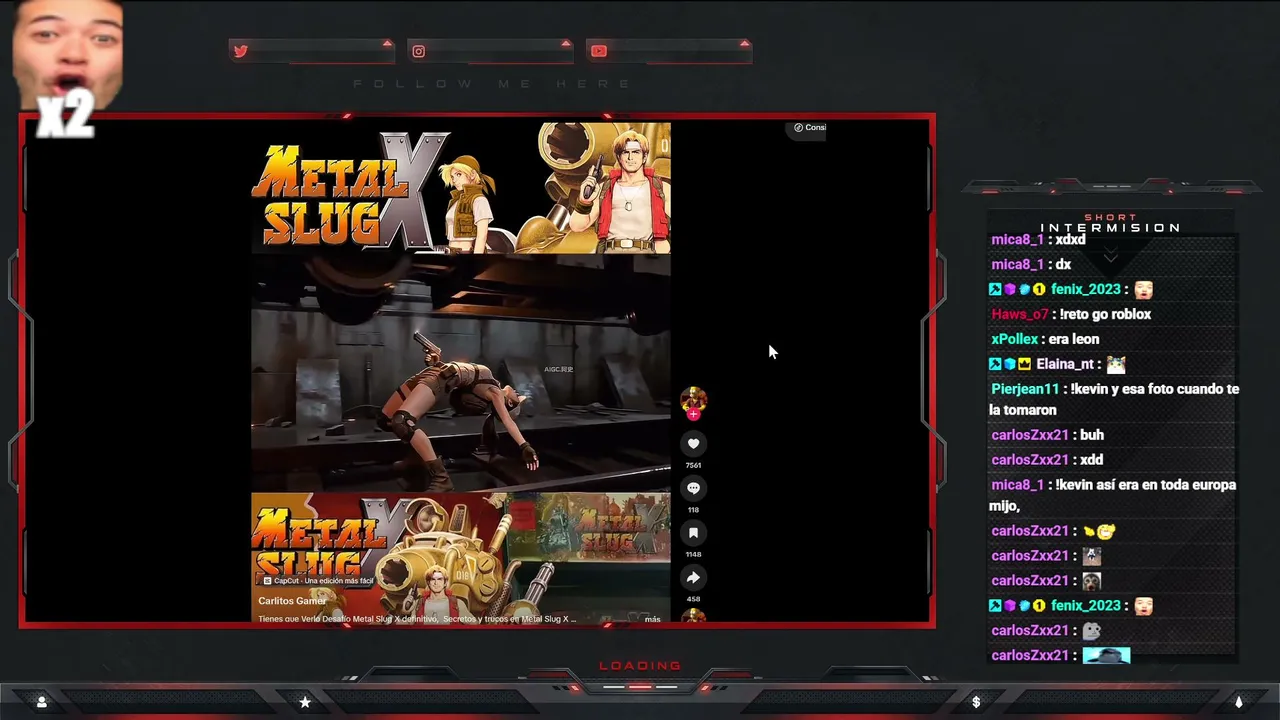Click the dollar sign icon in the bottom bar
Viewport: 1280px width, 720px height.
(976, 702)
